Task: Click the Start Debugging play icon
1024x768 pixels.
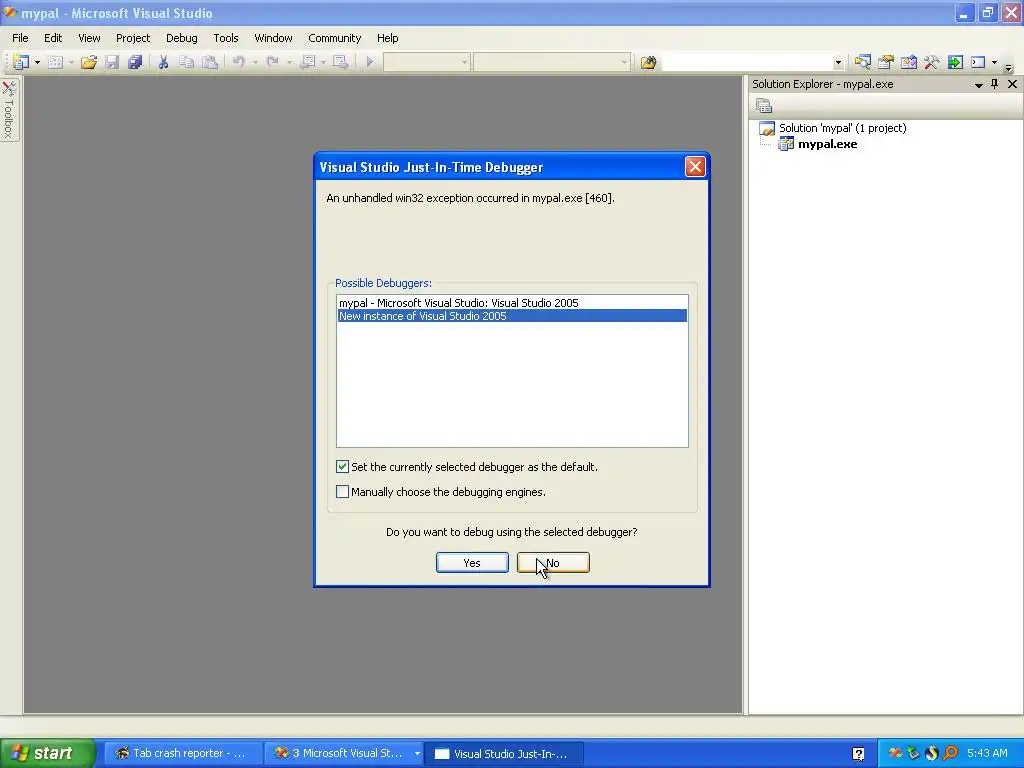Action: [370, 62]
